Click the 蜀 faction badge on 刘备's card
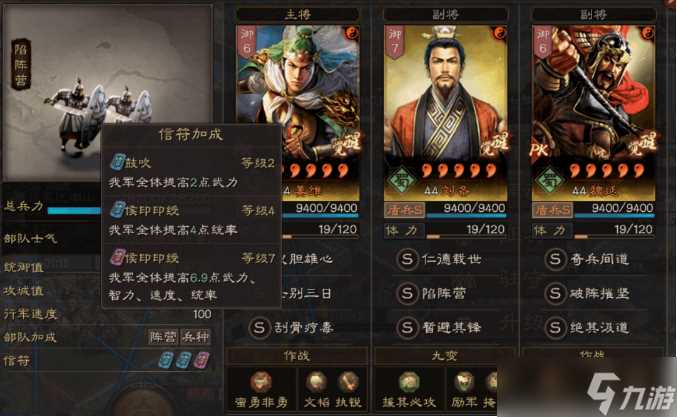The height and width of the screenshot is (417, 677). pos(399,180)
